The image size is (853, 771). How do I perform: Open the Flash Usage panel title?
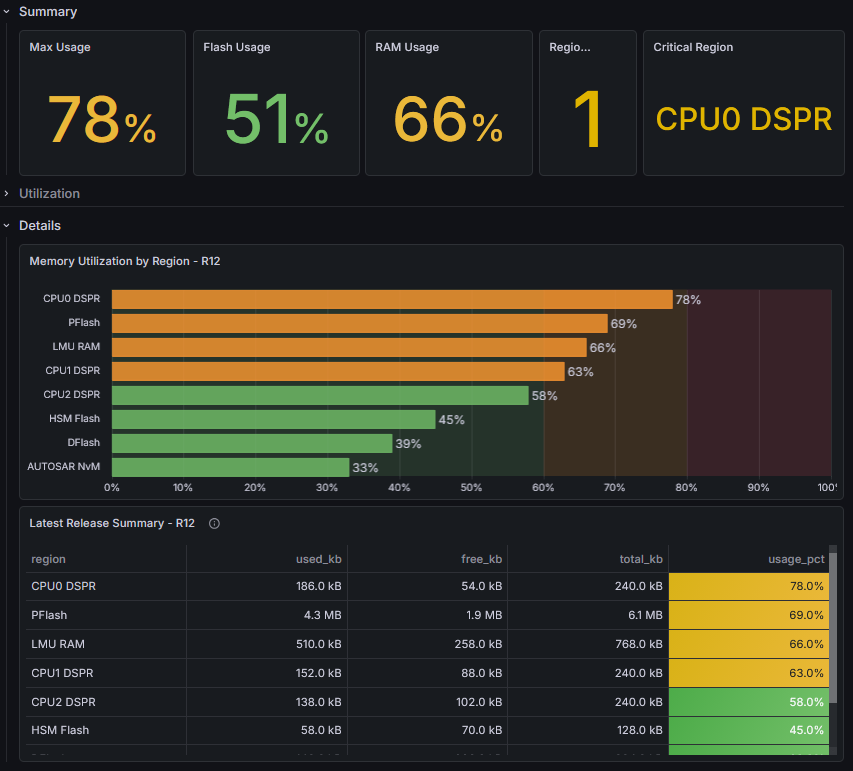click(x=237, y=47)
